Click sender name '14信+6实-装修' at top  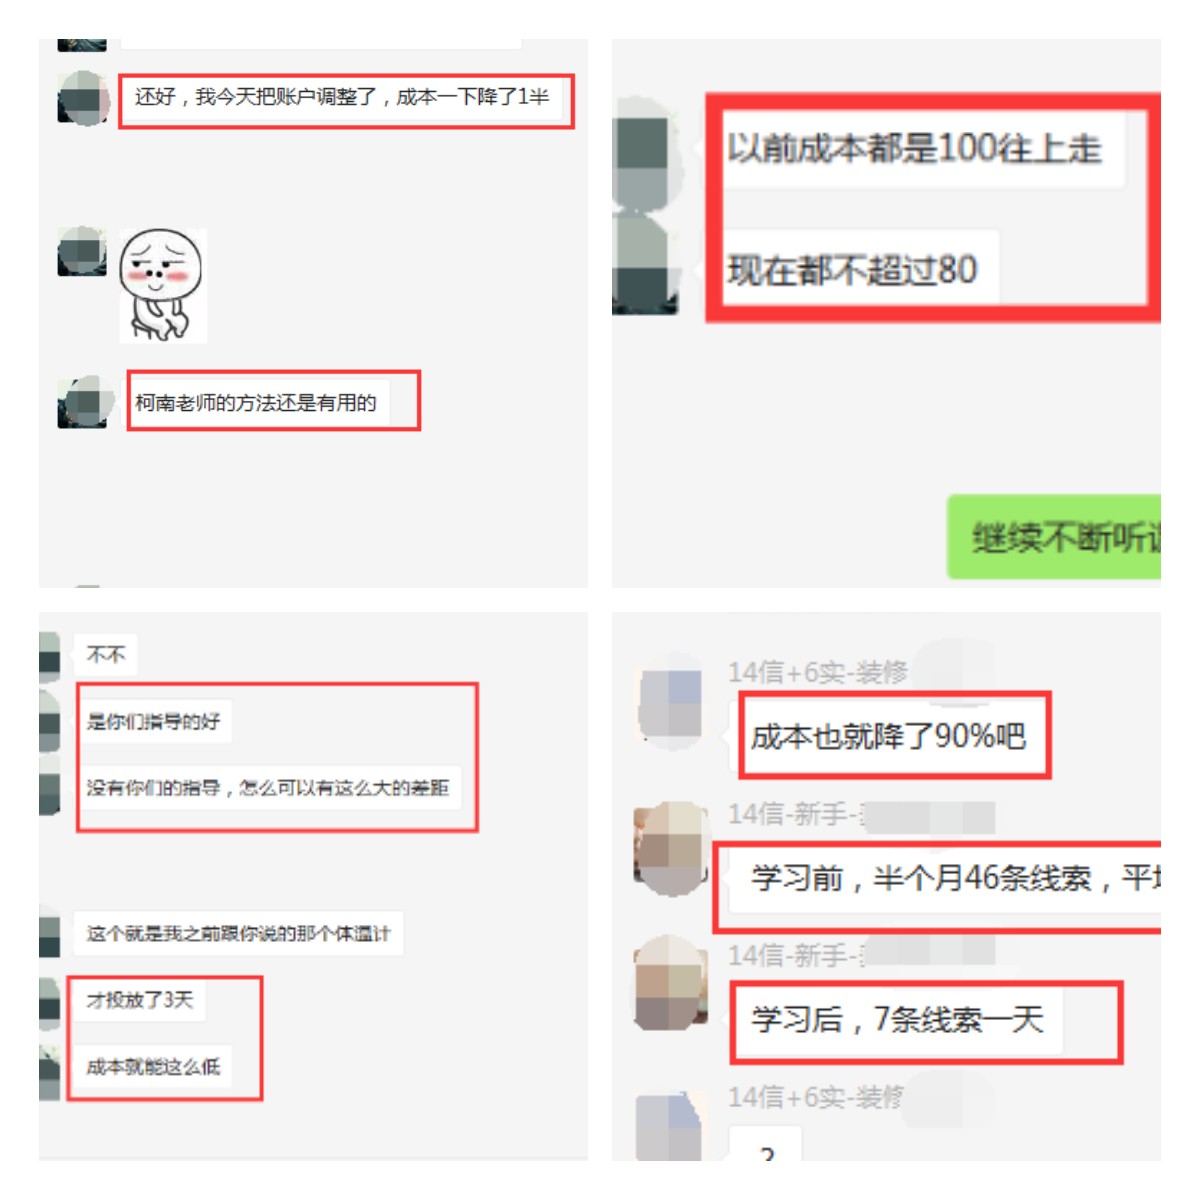(818, 672)
